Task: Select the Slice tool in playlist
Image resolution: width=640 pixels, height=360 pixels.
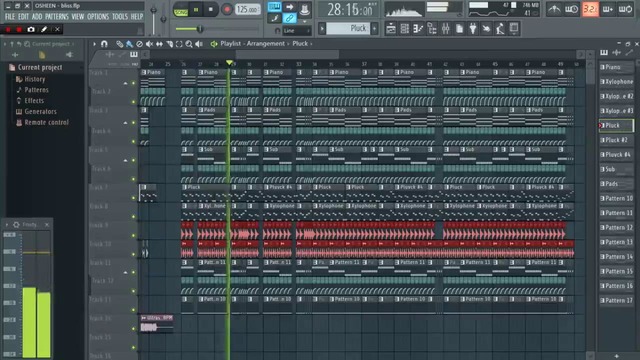Action: pyautogui.click(x=169, y=44)
